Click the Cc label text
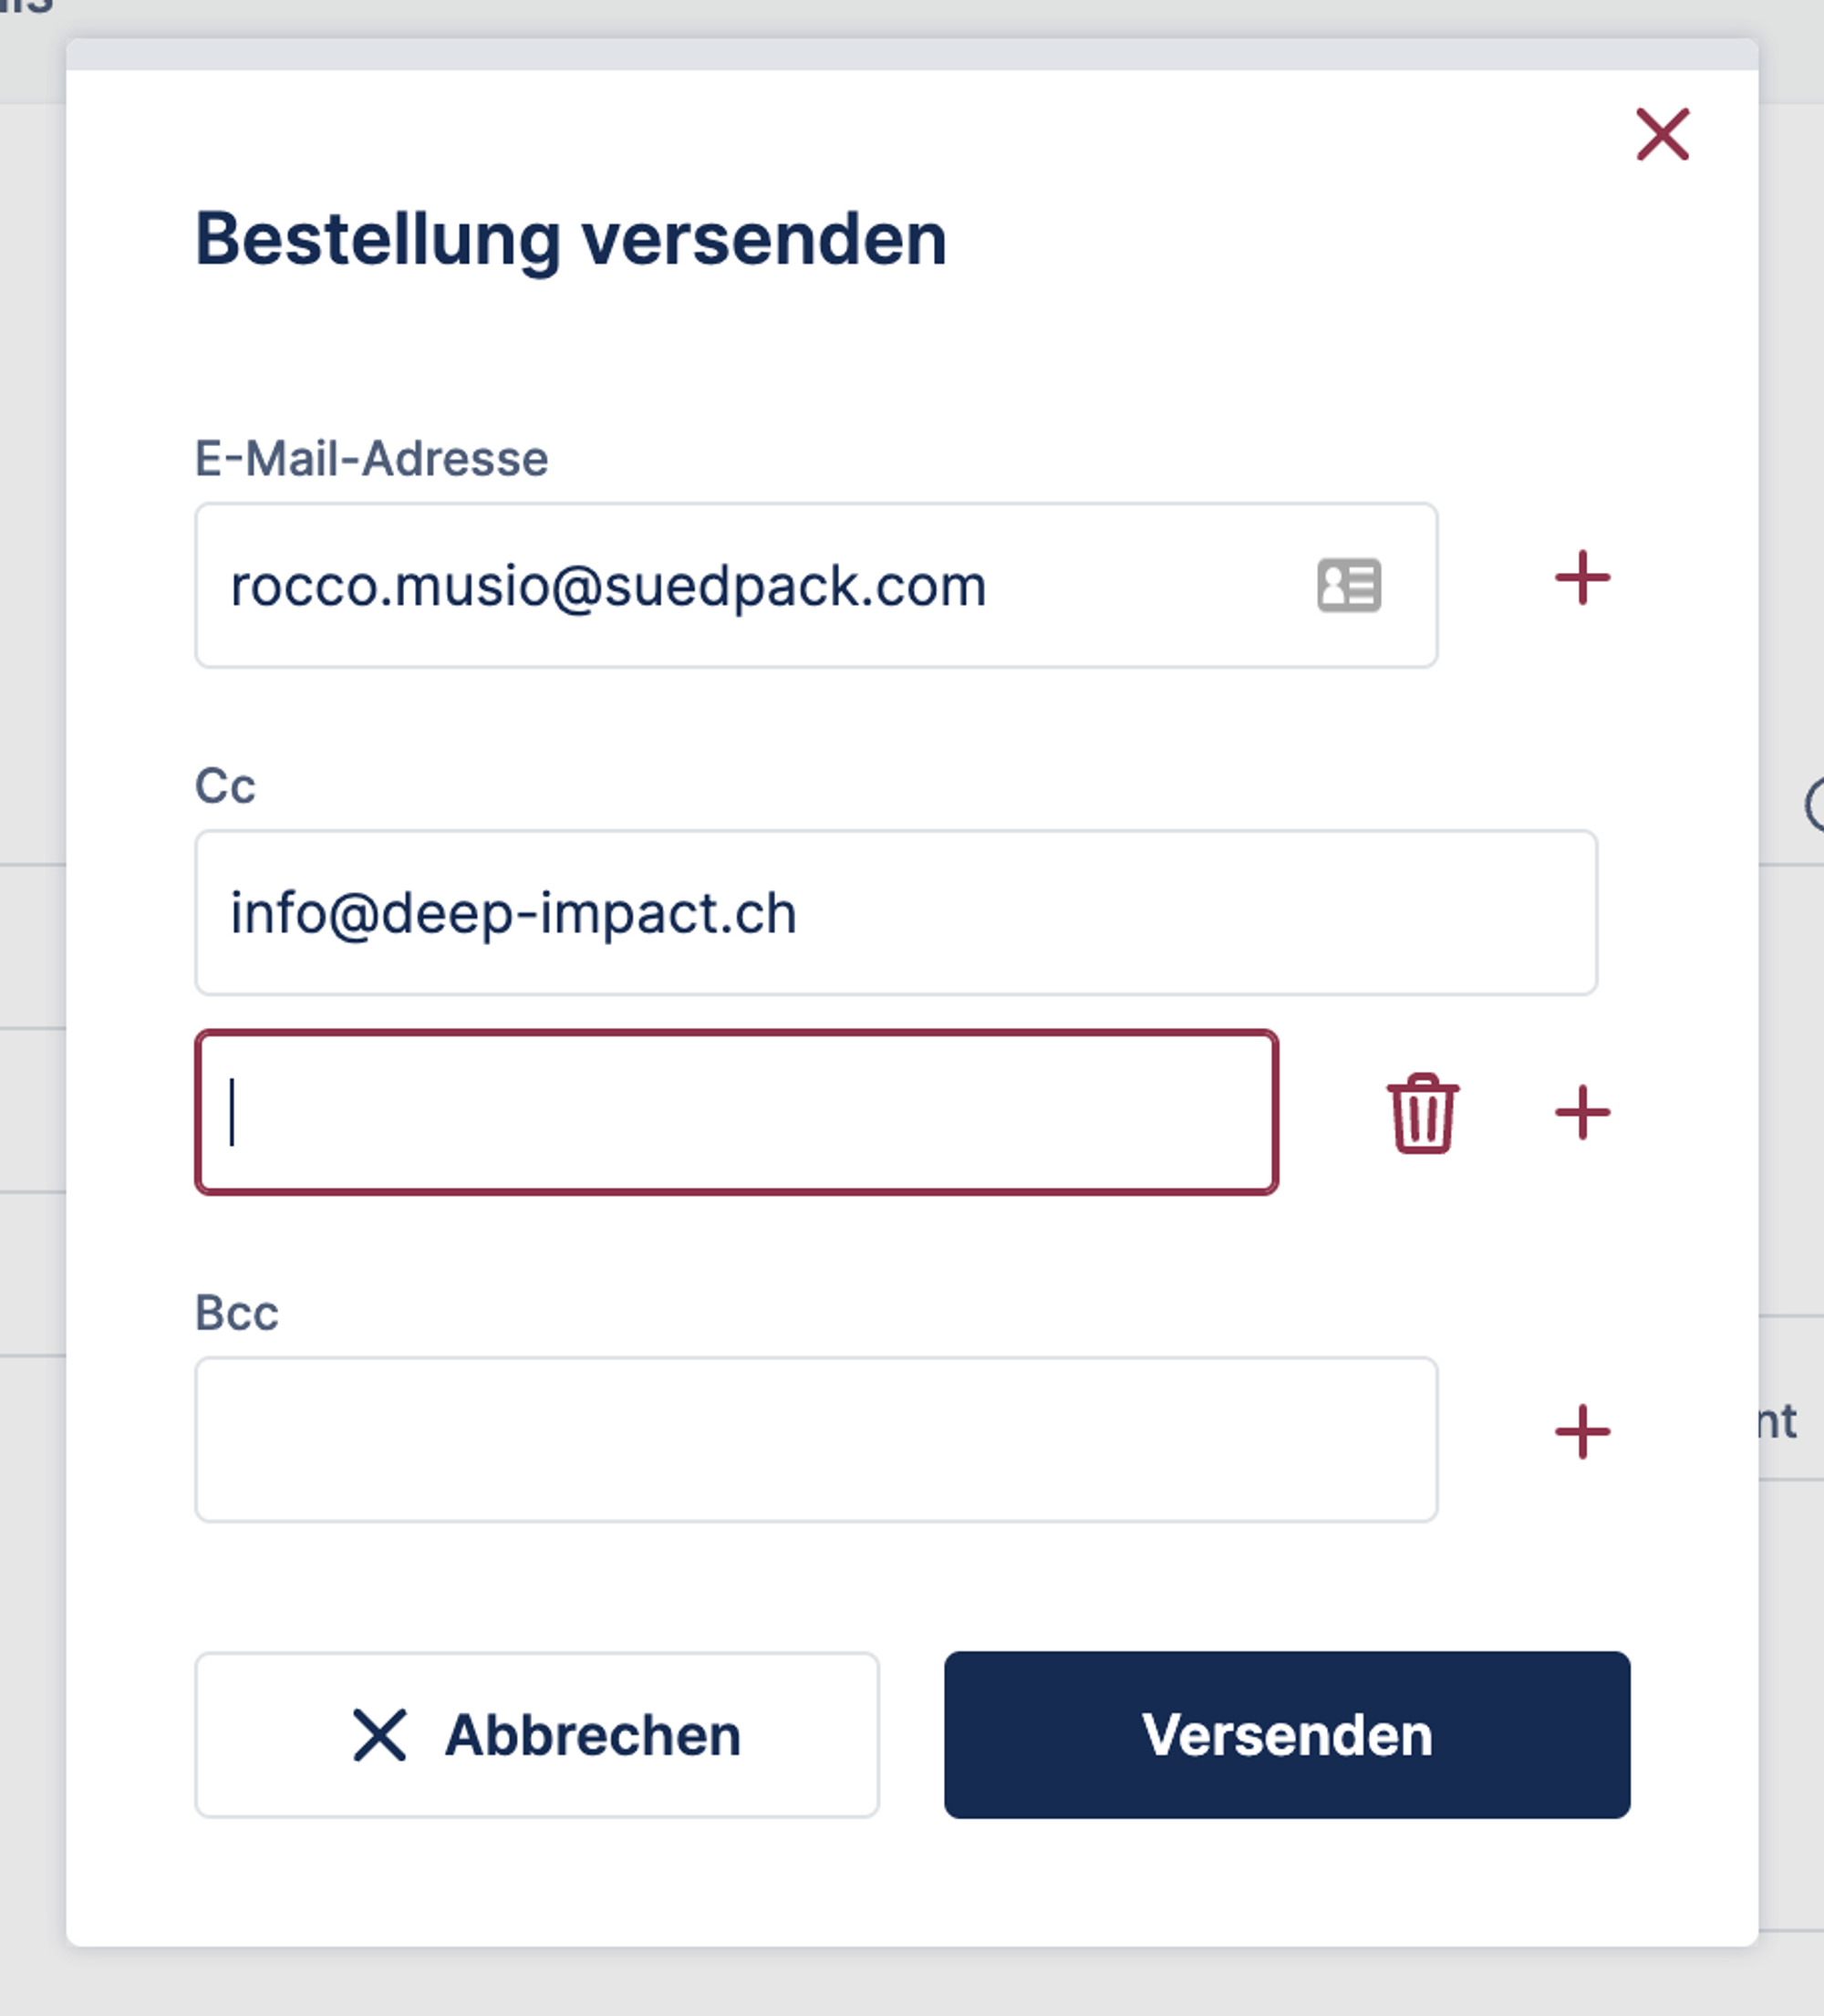The width and height of the screenshot is (1824, 2016). click(225, 786)
